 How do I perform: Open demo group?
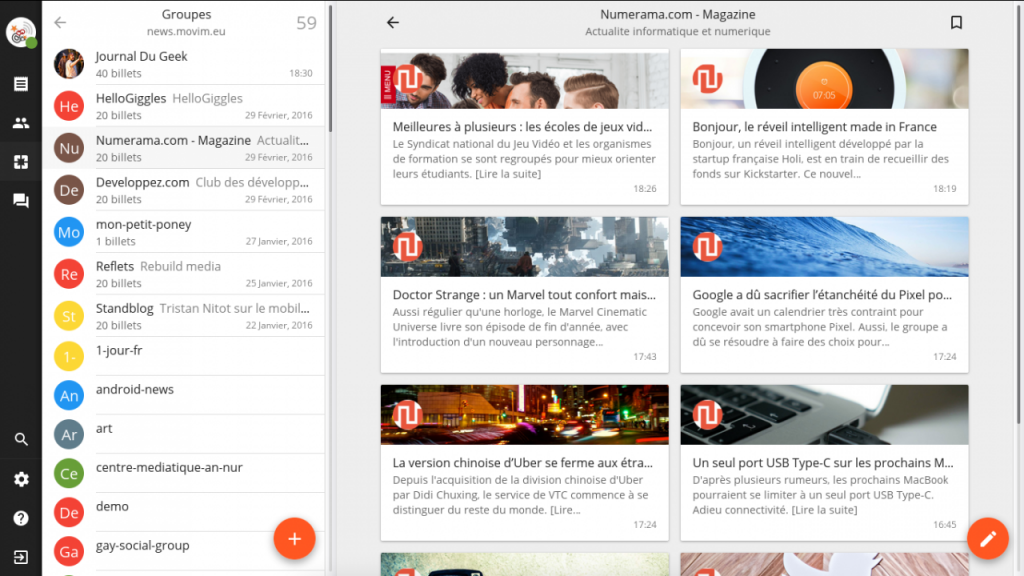coord(184,513)
